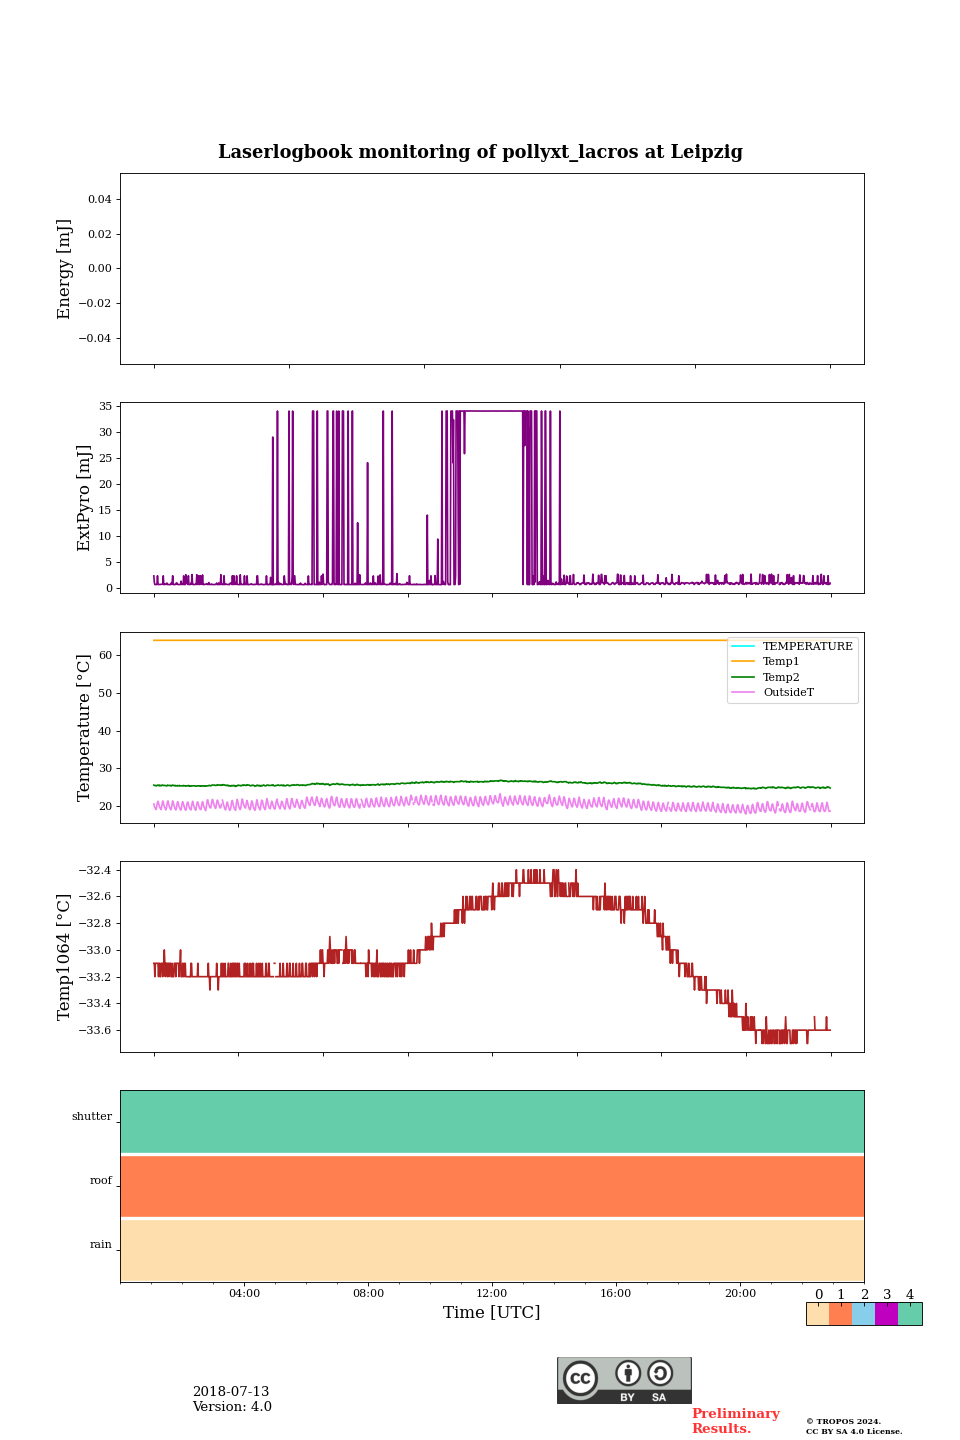Click the 'ExtPyro [mJ]' axis label
This screenshot has height=1440, width=960.
pos(84,498)
